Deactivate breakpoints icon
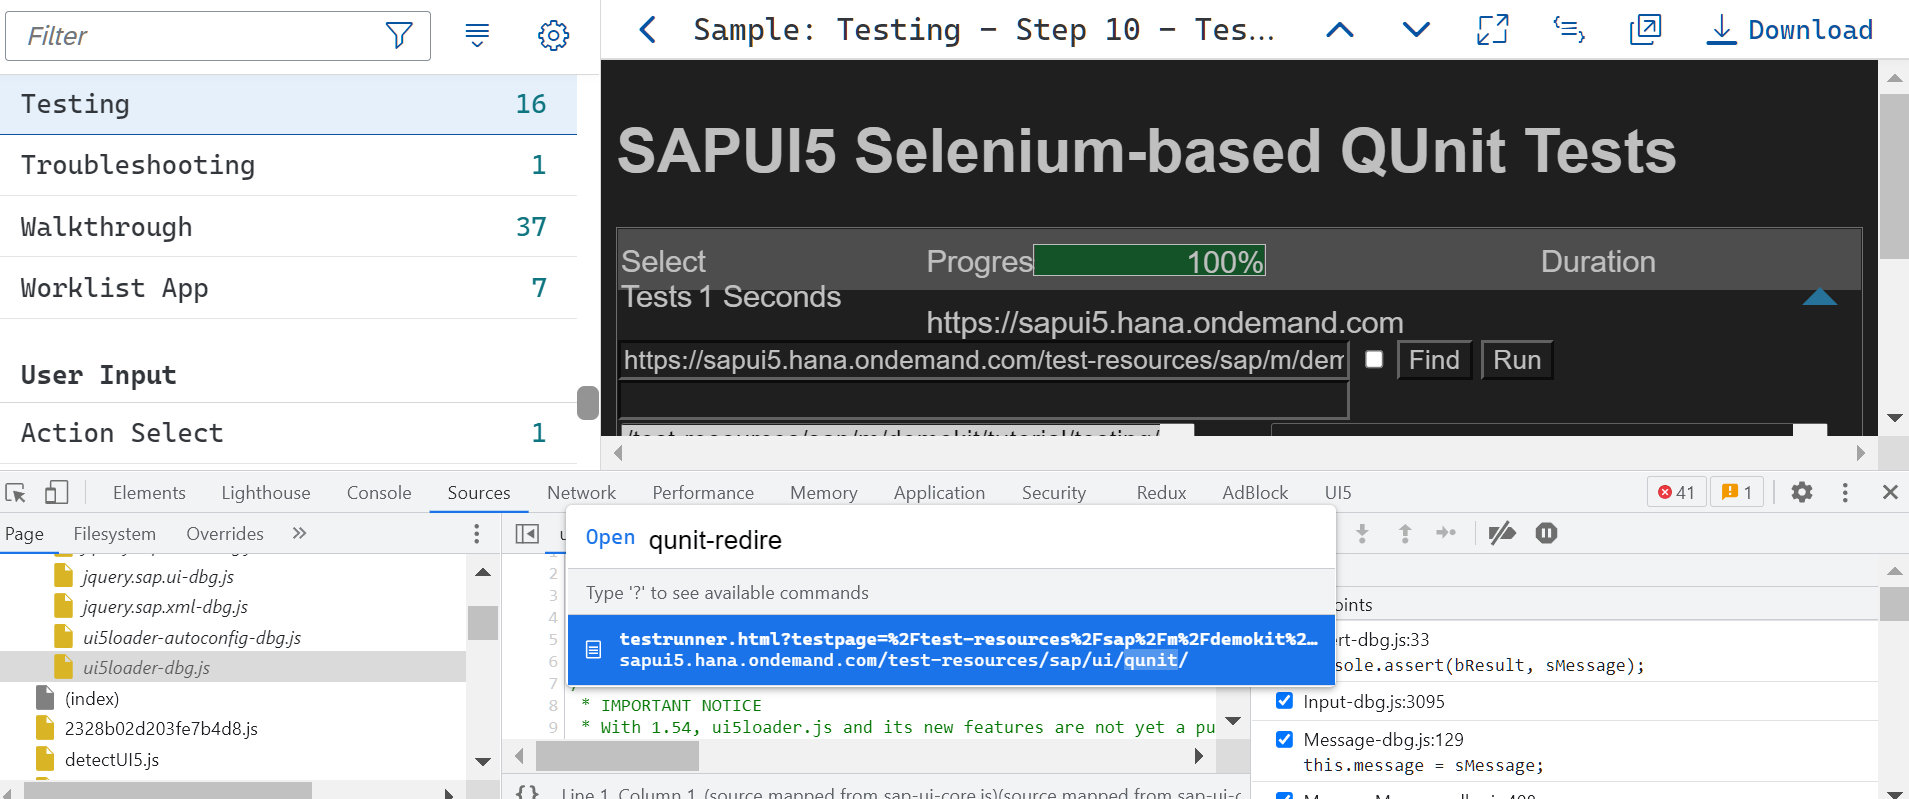 [1502, 534]
